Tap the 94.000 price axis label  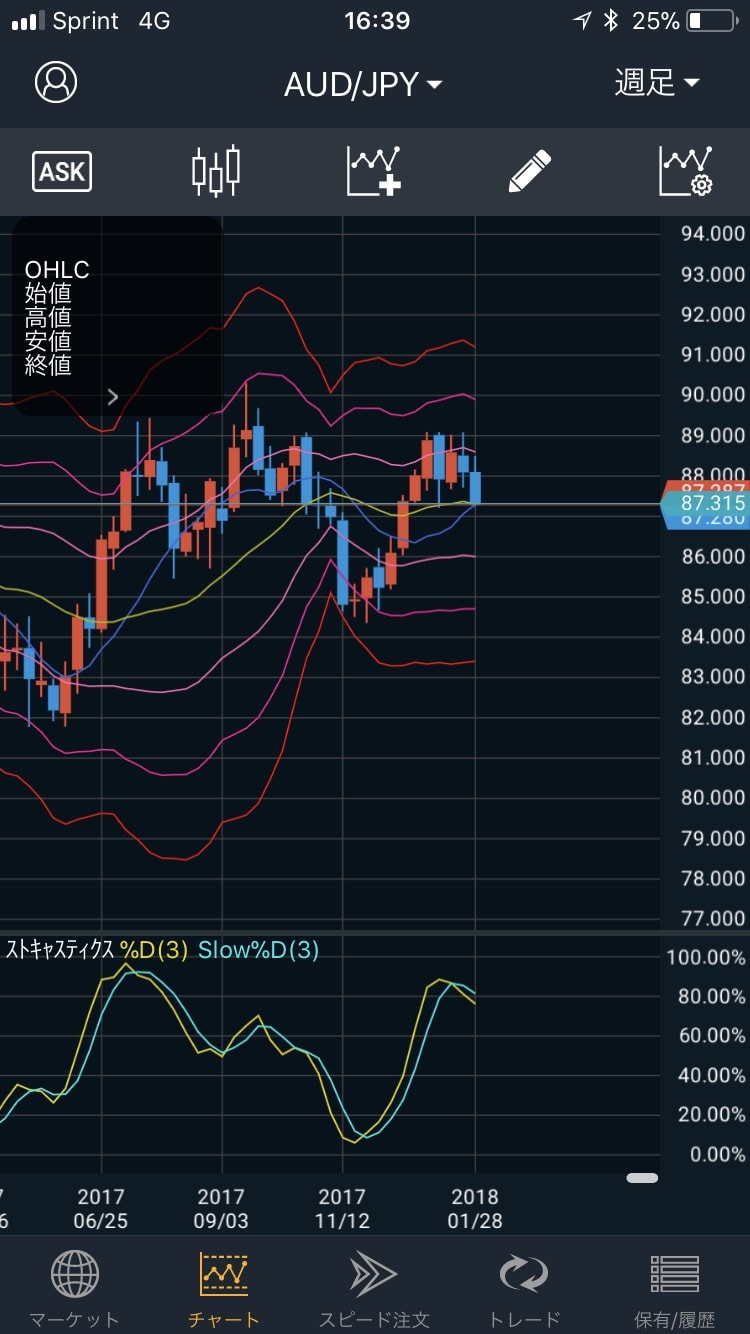click(713, 234)
